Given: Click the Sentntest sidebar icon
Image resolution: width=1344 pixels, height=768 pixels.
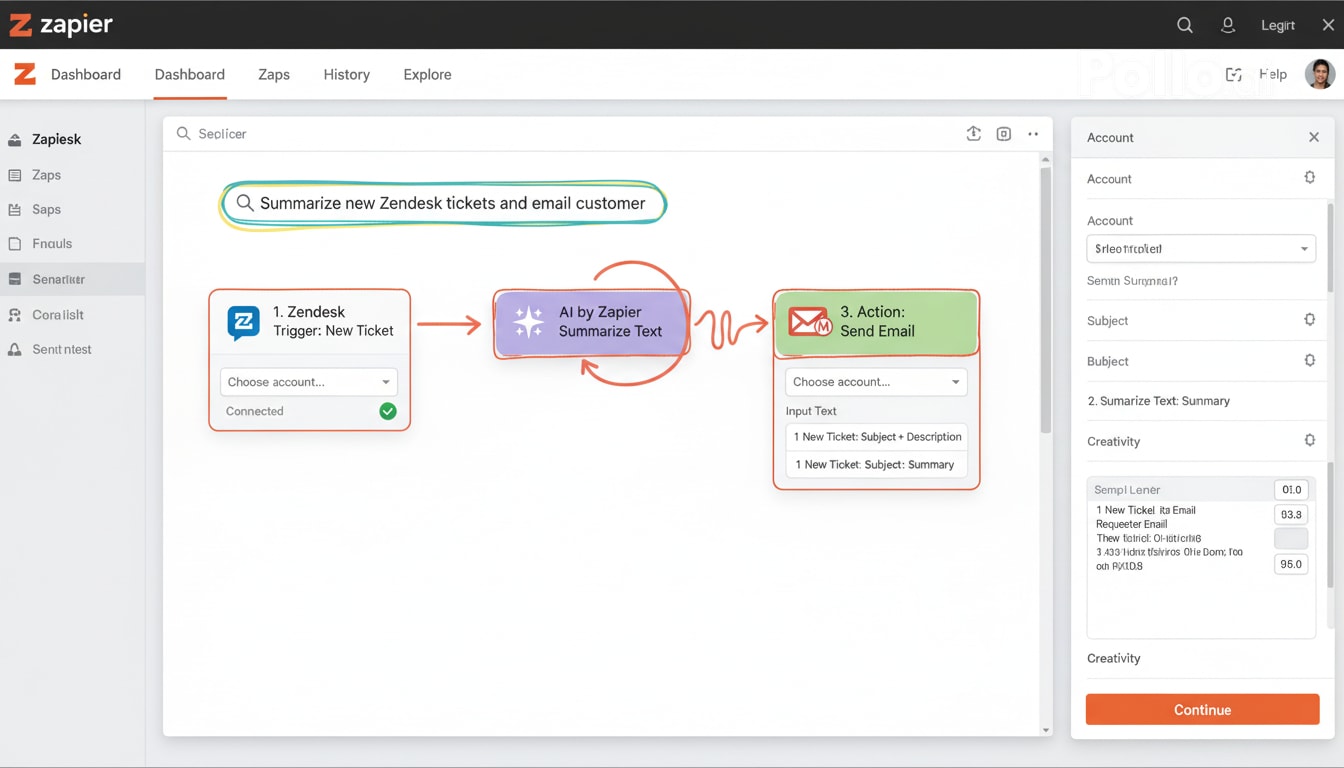Looking at the screenshot, I should [14, 350].
